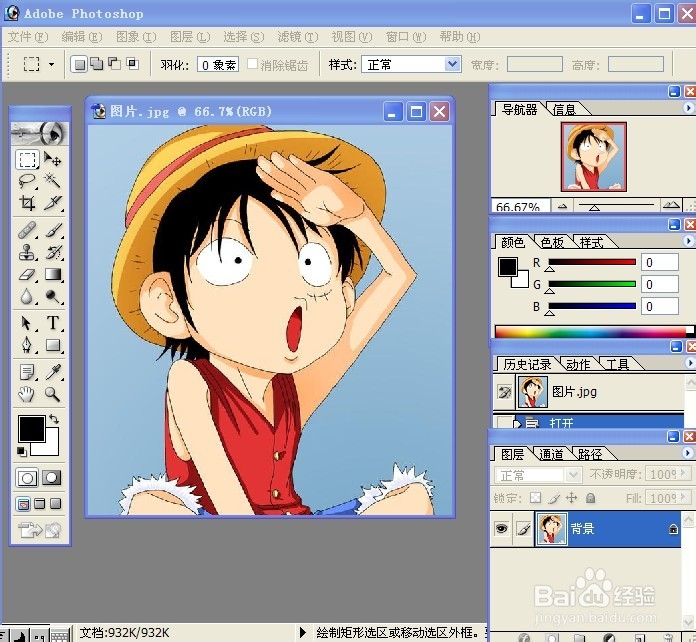Reset default colors small icon

click(x=21, y=452)
